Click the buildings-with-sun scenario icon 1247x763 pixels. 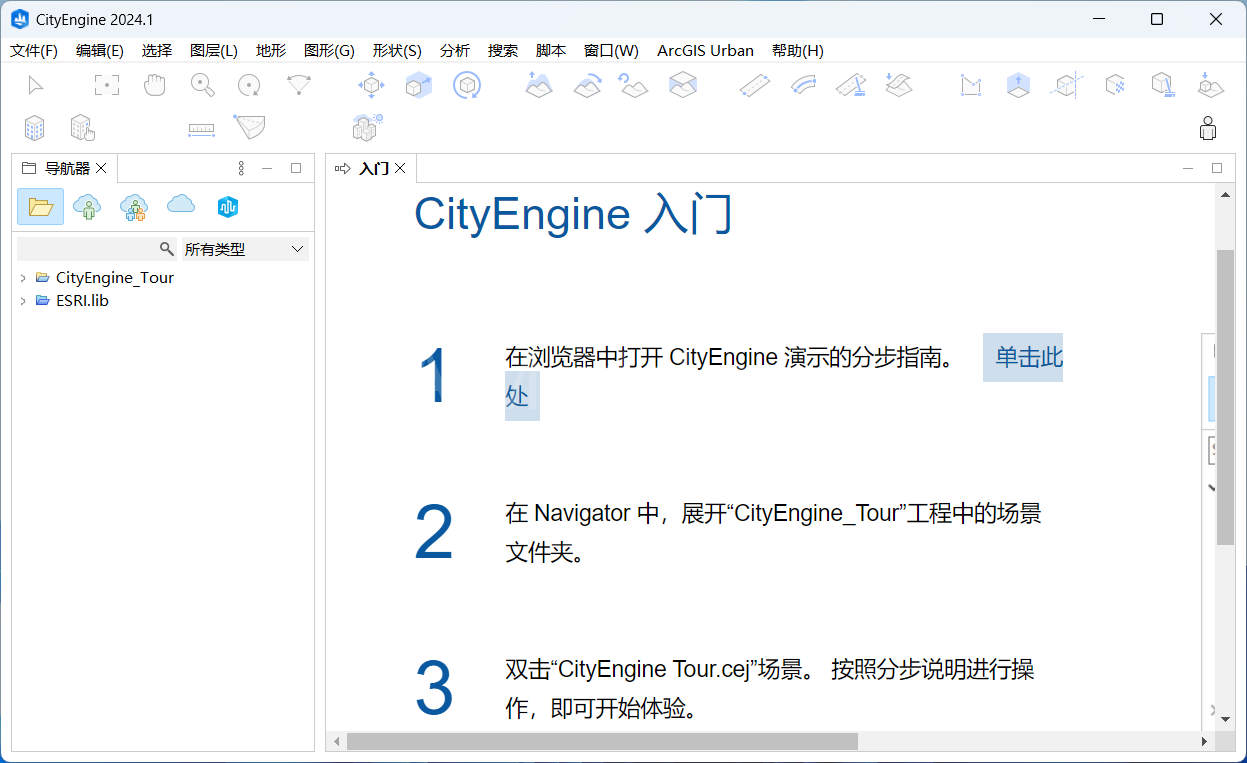pyautogui.click(x=368, y=127)
